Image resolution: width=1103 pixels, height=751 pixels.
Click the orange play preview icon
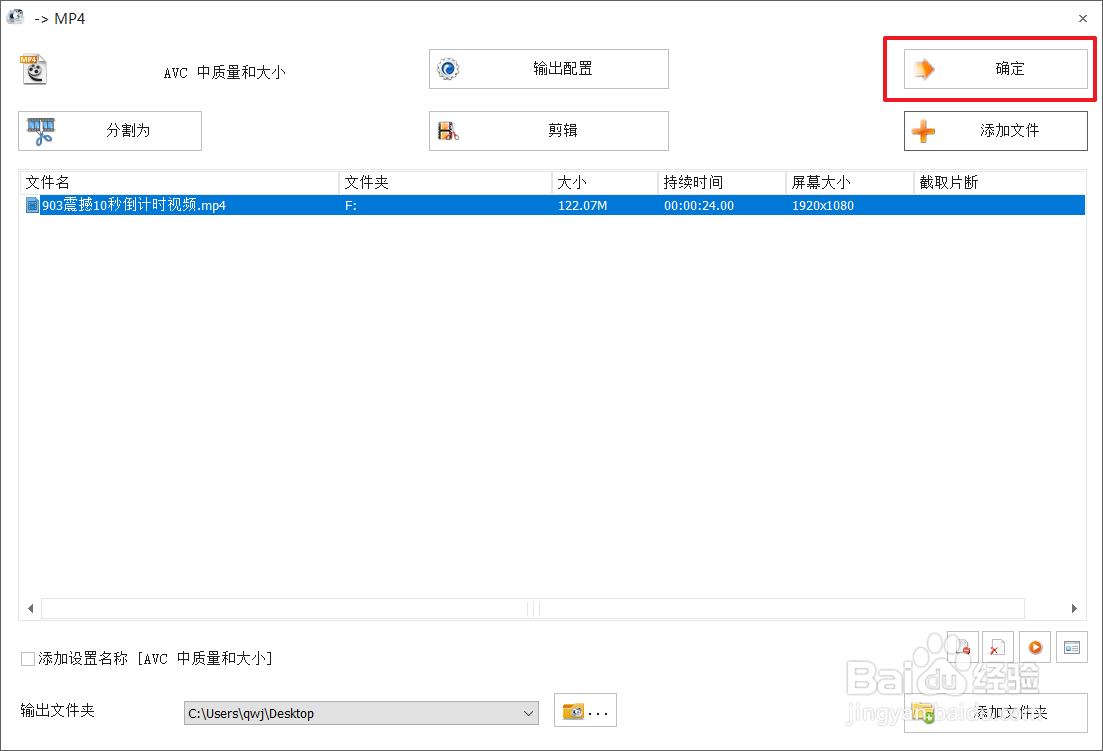point(1035,647)
